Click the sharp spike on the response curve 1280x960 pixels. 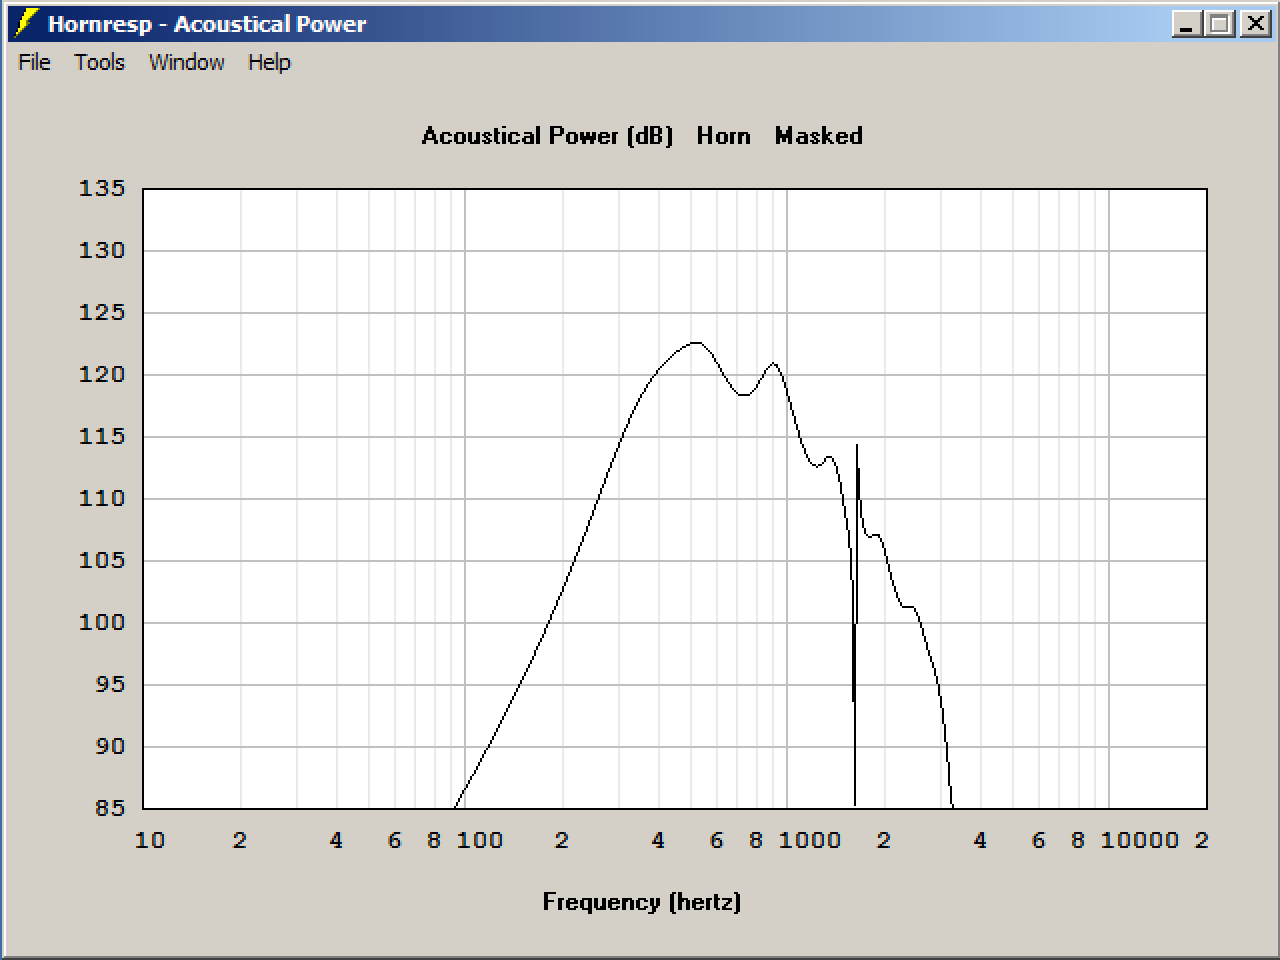[857, 445]
